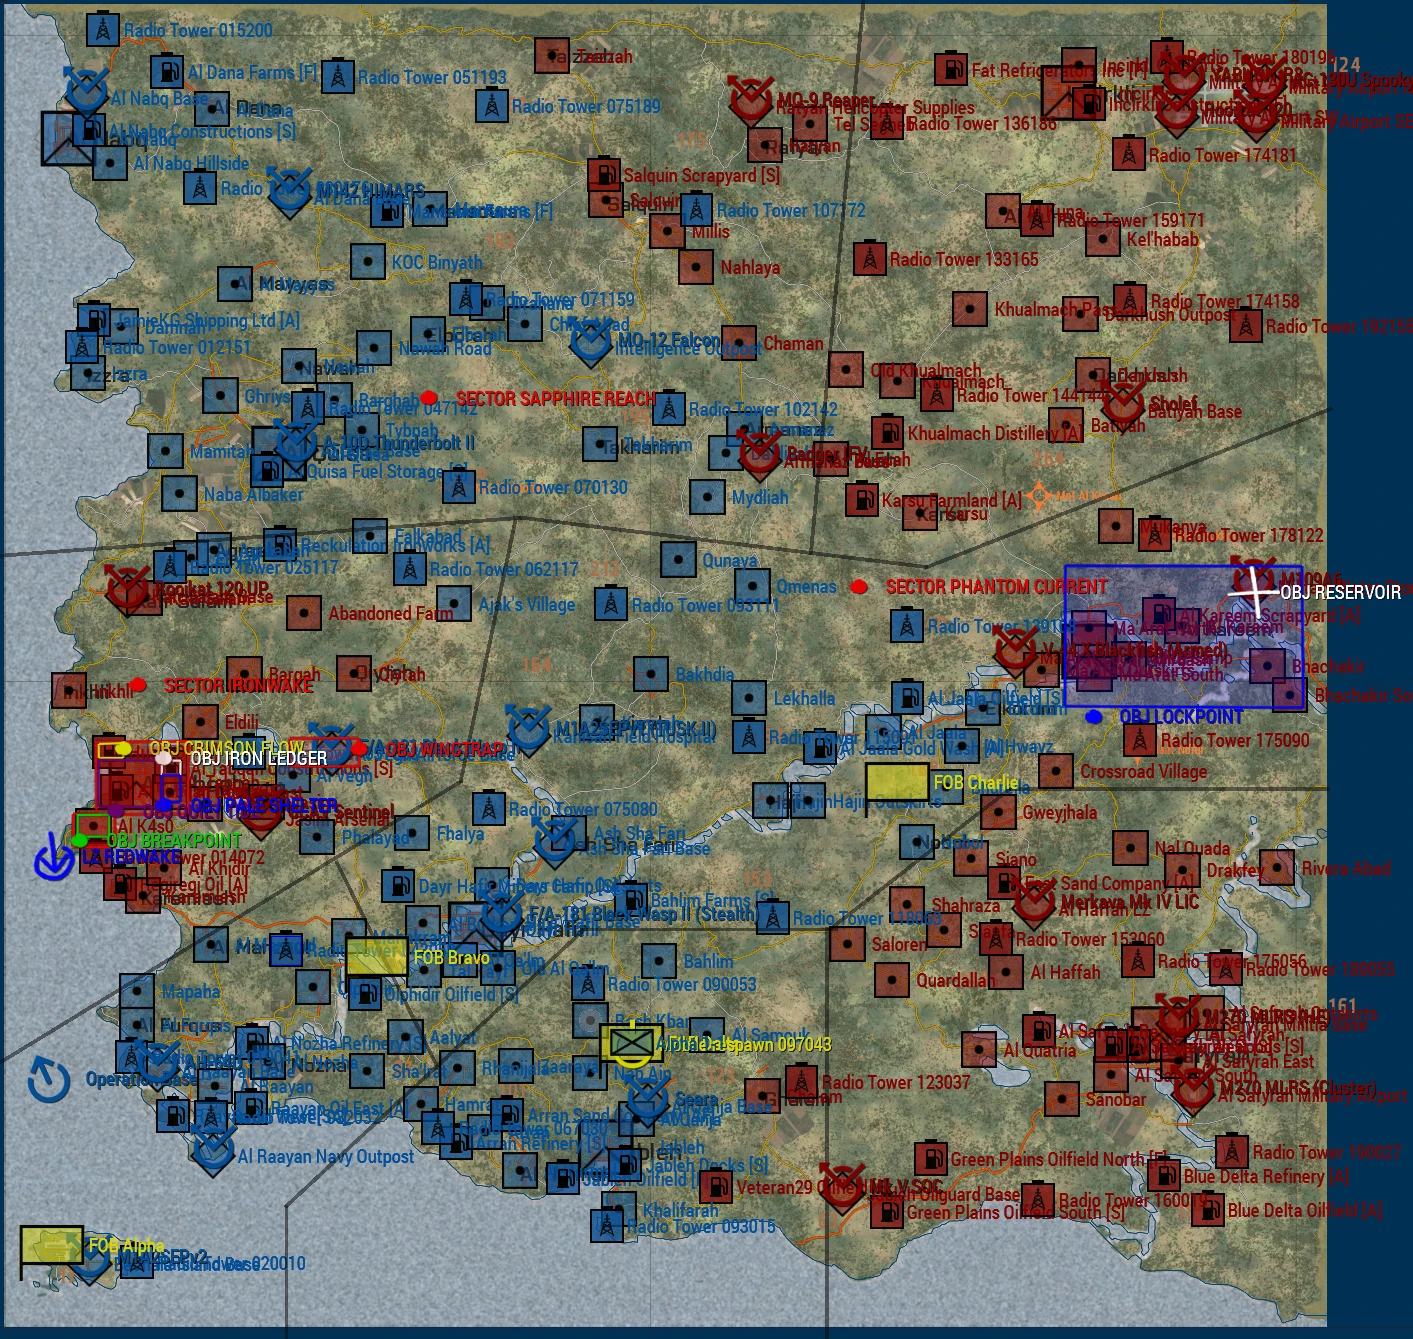Select the FOB Charlie yellow flag marker

pyautogui.click(x=896, y=782)
